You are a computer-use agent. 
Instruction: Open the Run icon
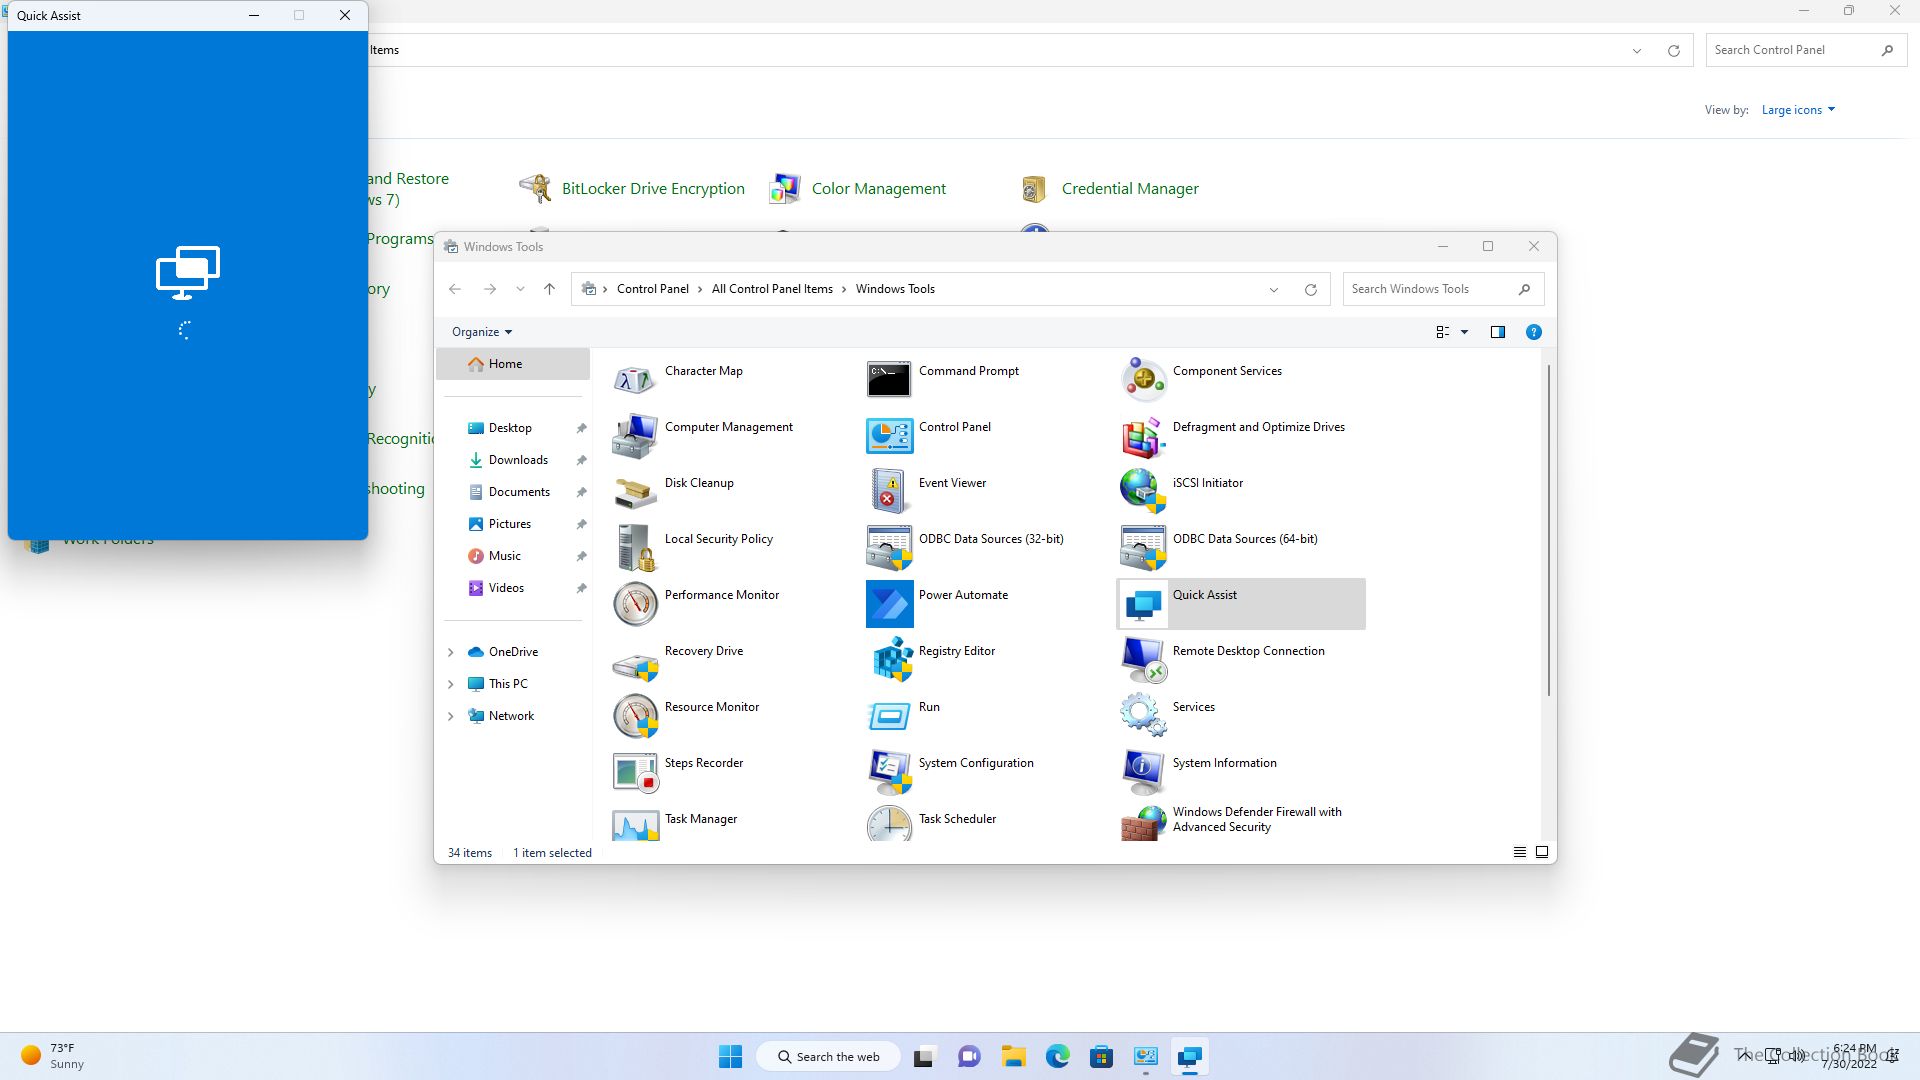[889, 716]
